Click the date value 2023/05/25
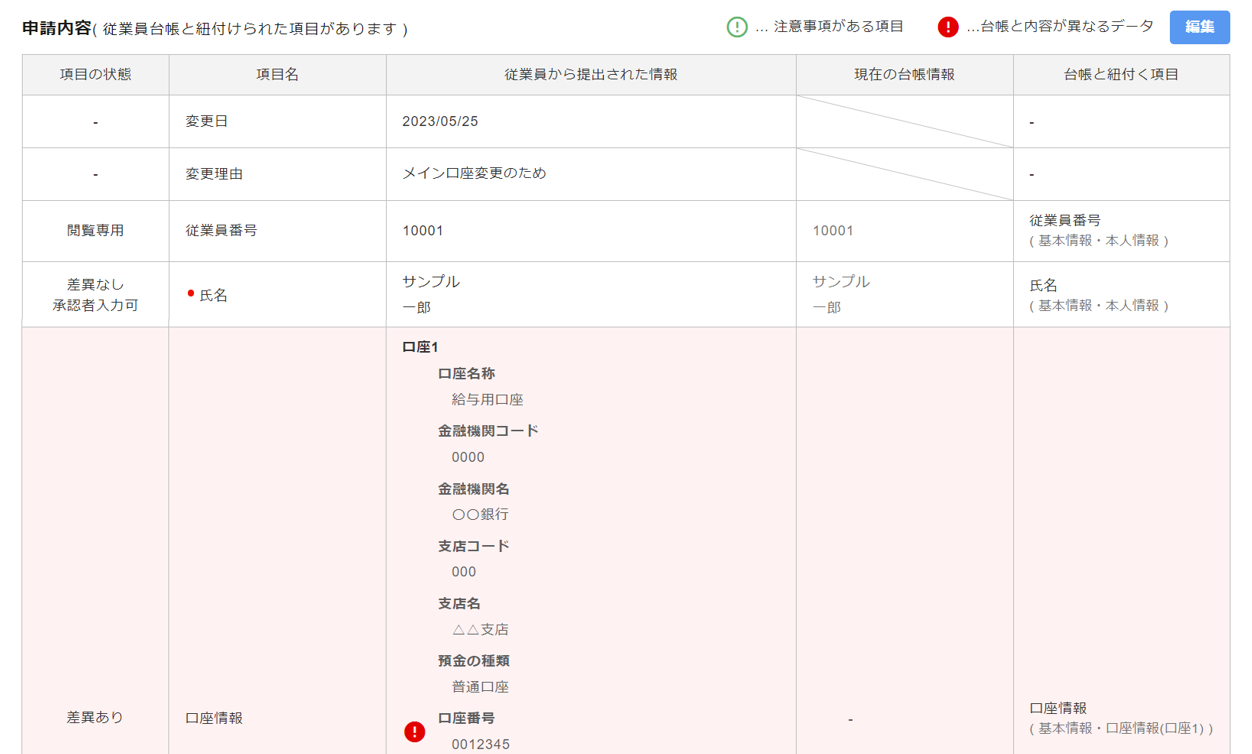 [440, 121]
